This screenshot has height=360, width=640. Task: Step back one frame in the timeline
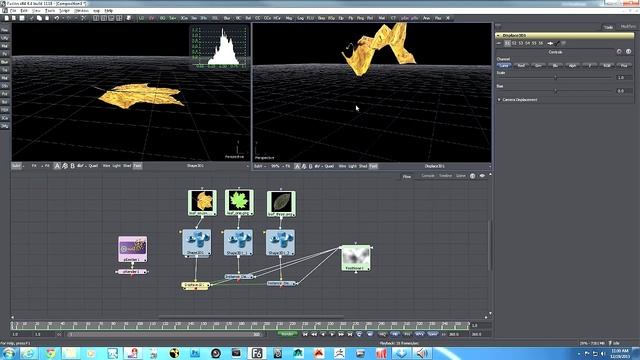click(314, 334)
